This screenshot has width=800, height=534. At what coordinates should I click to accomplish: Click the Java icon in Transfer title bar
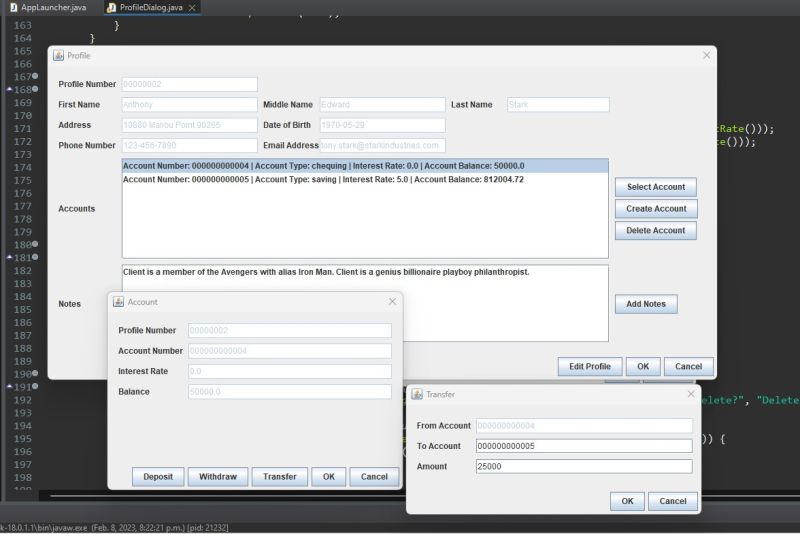click(x=417, y=394)
